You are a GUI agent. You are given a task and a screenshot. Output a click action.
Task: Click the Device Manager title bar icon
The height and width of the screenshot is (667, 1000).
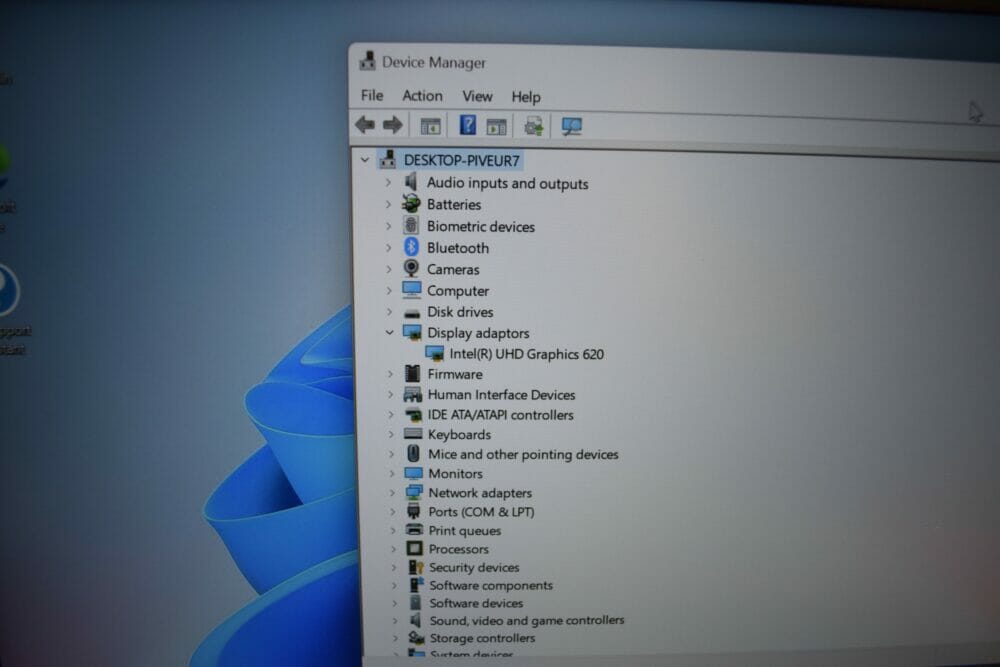(x=367, y=61)
